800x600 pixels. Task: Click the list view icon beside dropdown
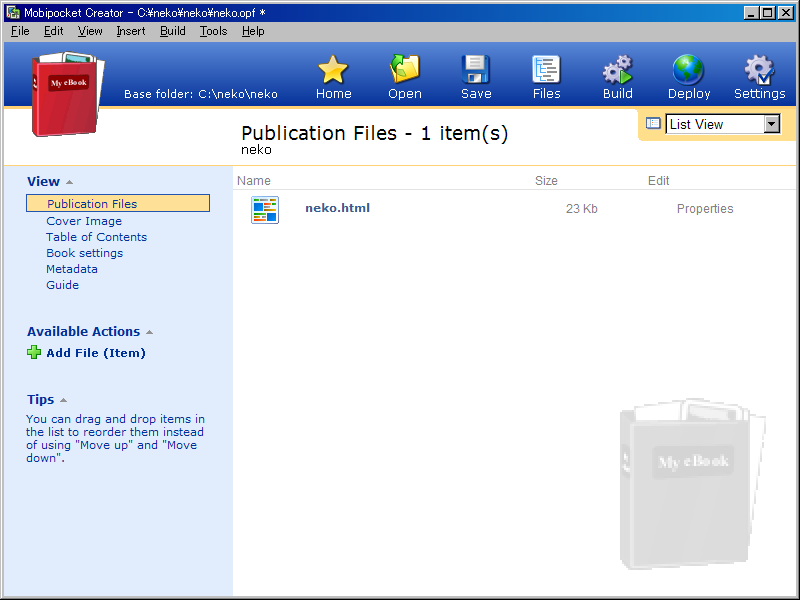tap(653, 123)
